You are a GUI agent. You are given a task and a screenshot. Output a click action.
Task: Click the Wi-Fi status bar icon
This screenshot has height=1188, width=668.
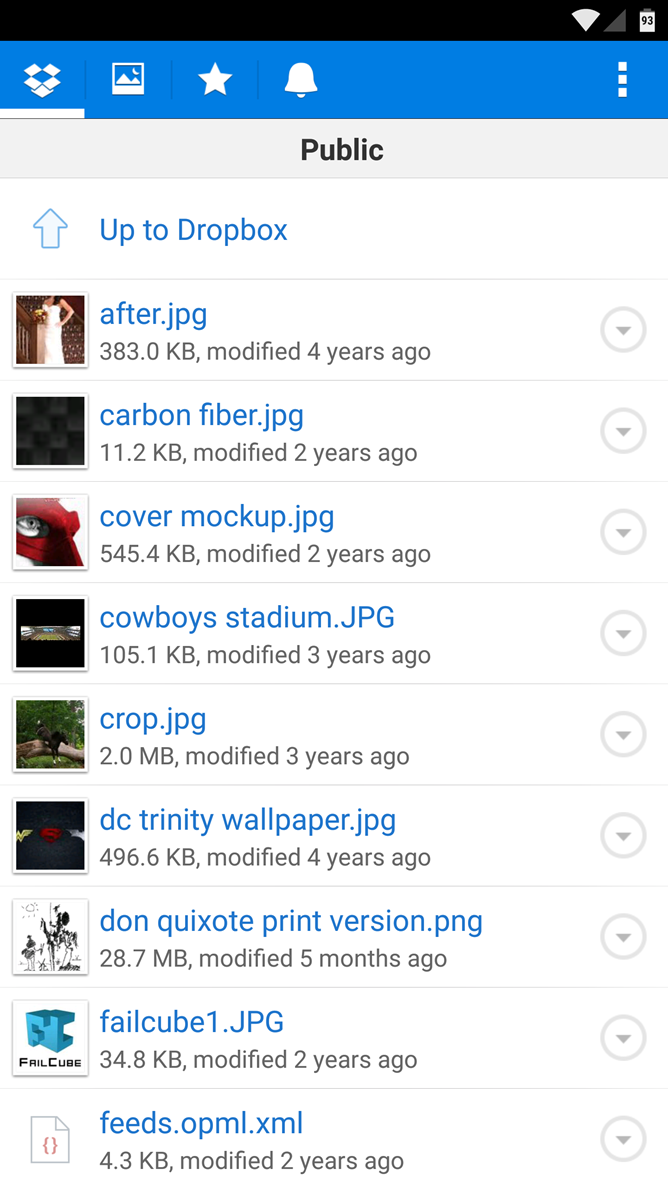[x=584, y=18]
